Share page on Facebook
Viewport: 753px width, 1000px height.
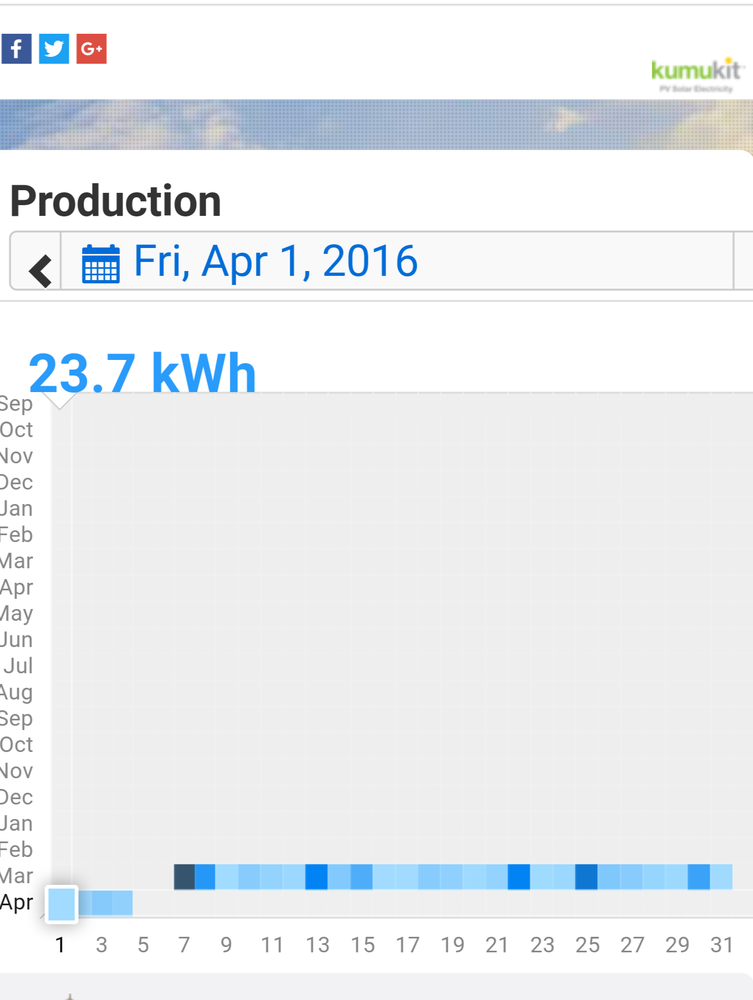click(17, 48)
